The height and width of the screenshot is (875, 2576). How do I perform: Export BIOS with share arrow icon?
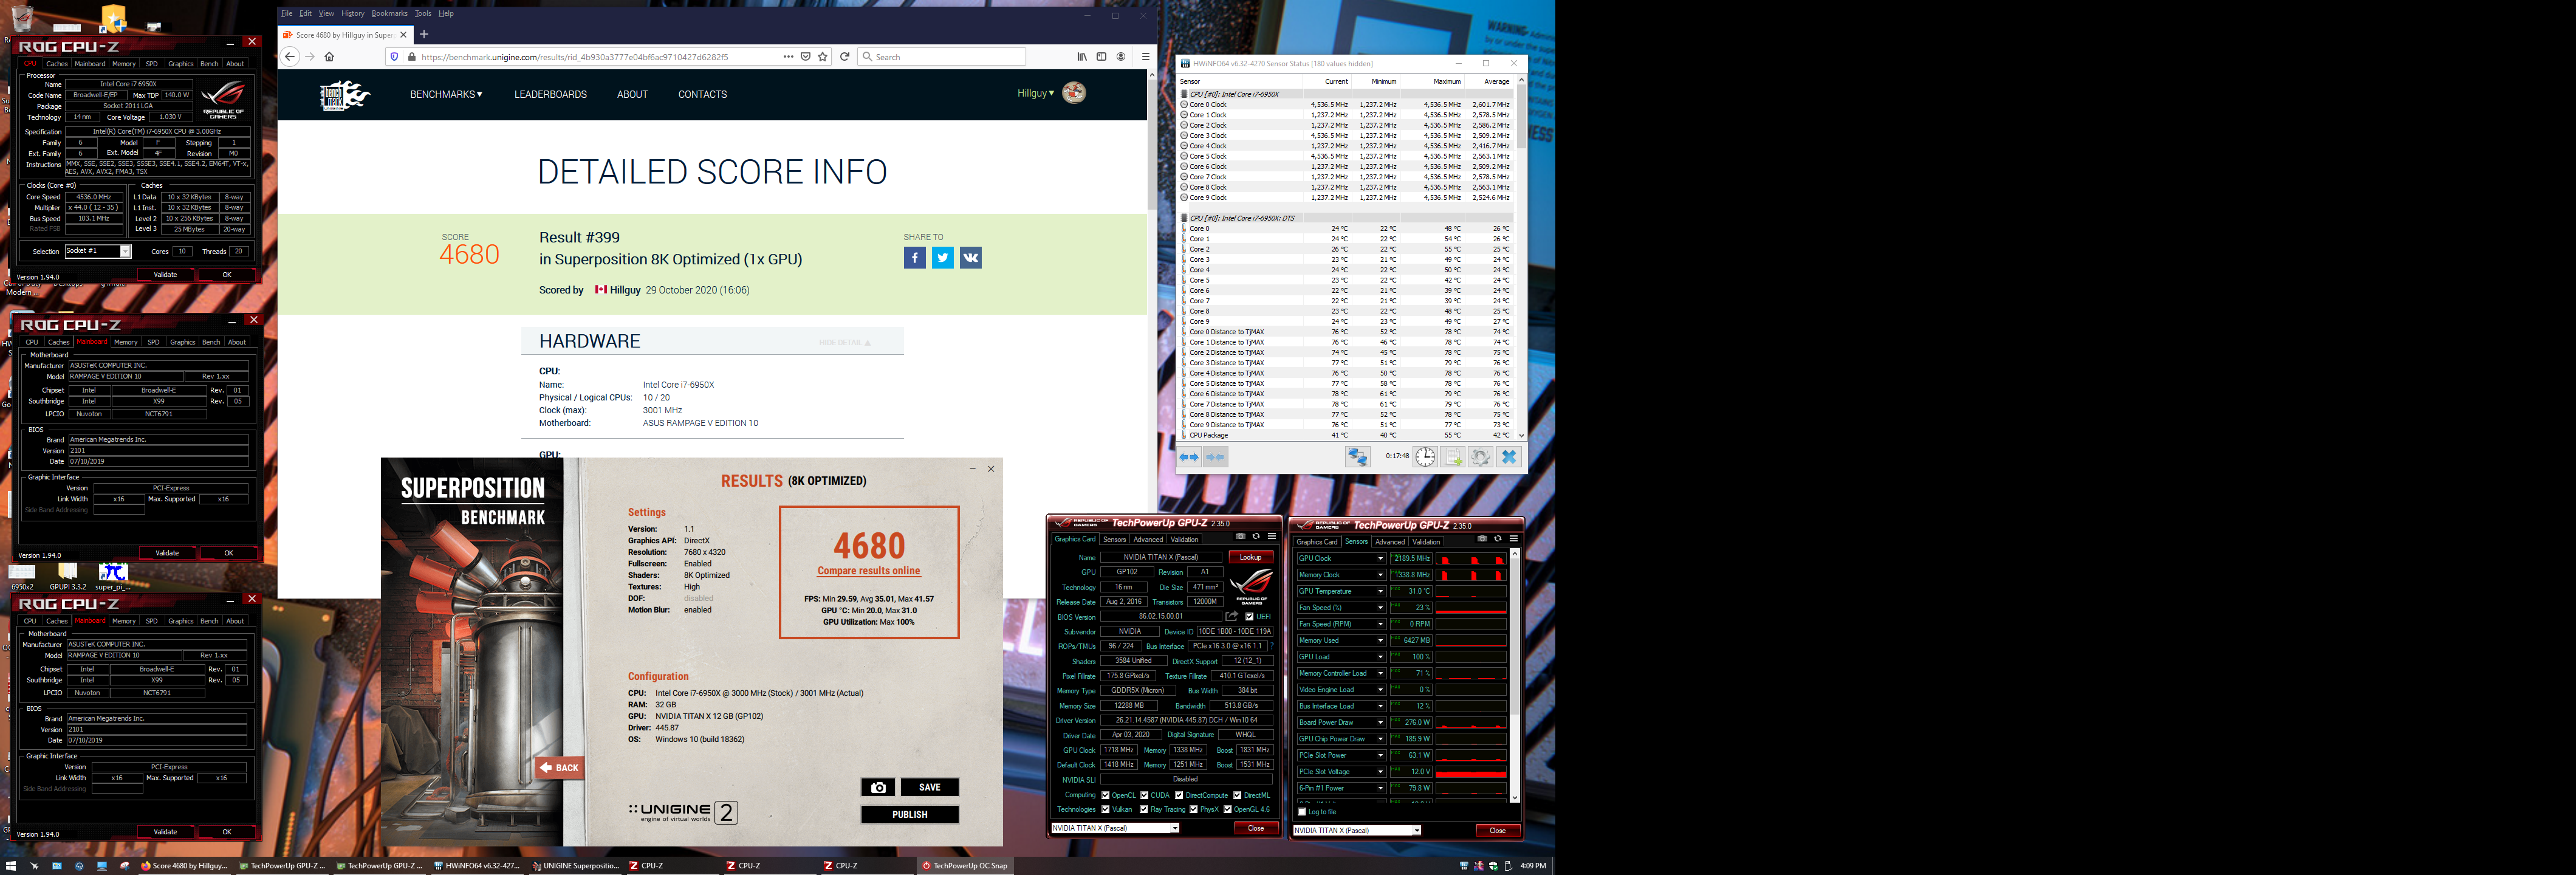(1232, 617)
